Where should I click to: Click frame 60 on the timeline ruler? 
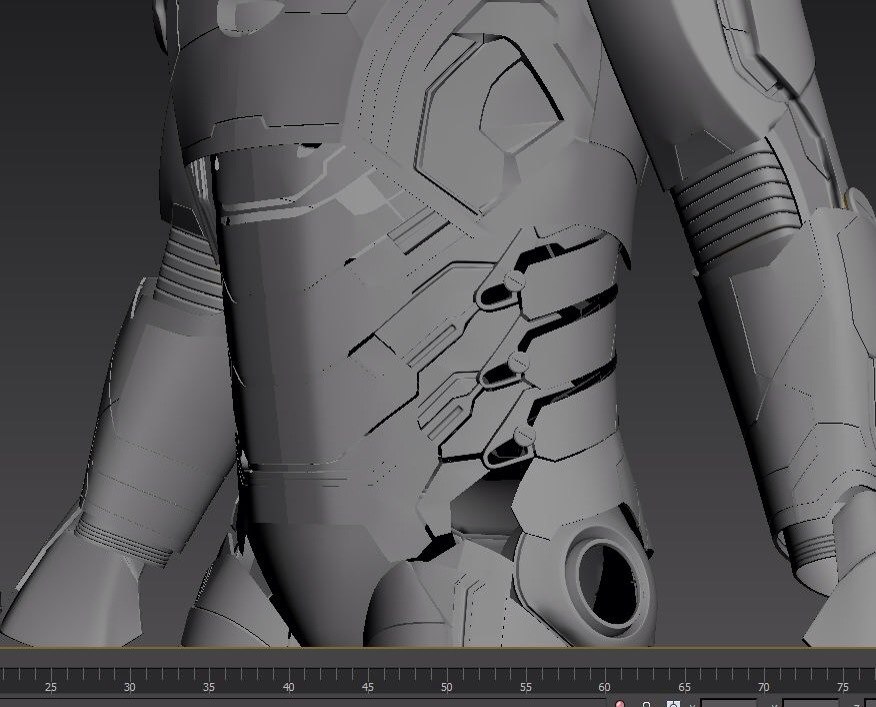click(605, 687)
